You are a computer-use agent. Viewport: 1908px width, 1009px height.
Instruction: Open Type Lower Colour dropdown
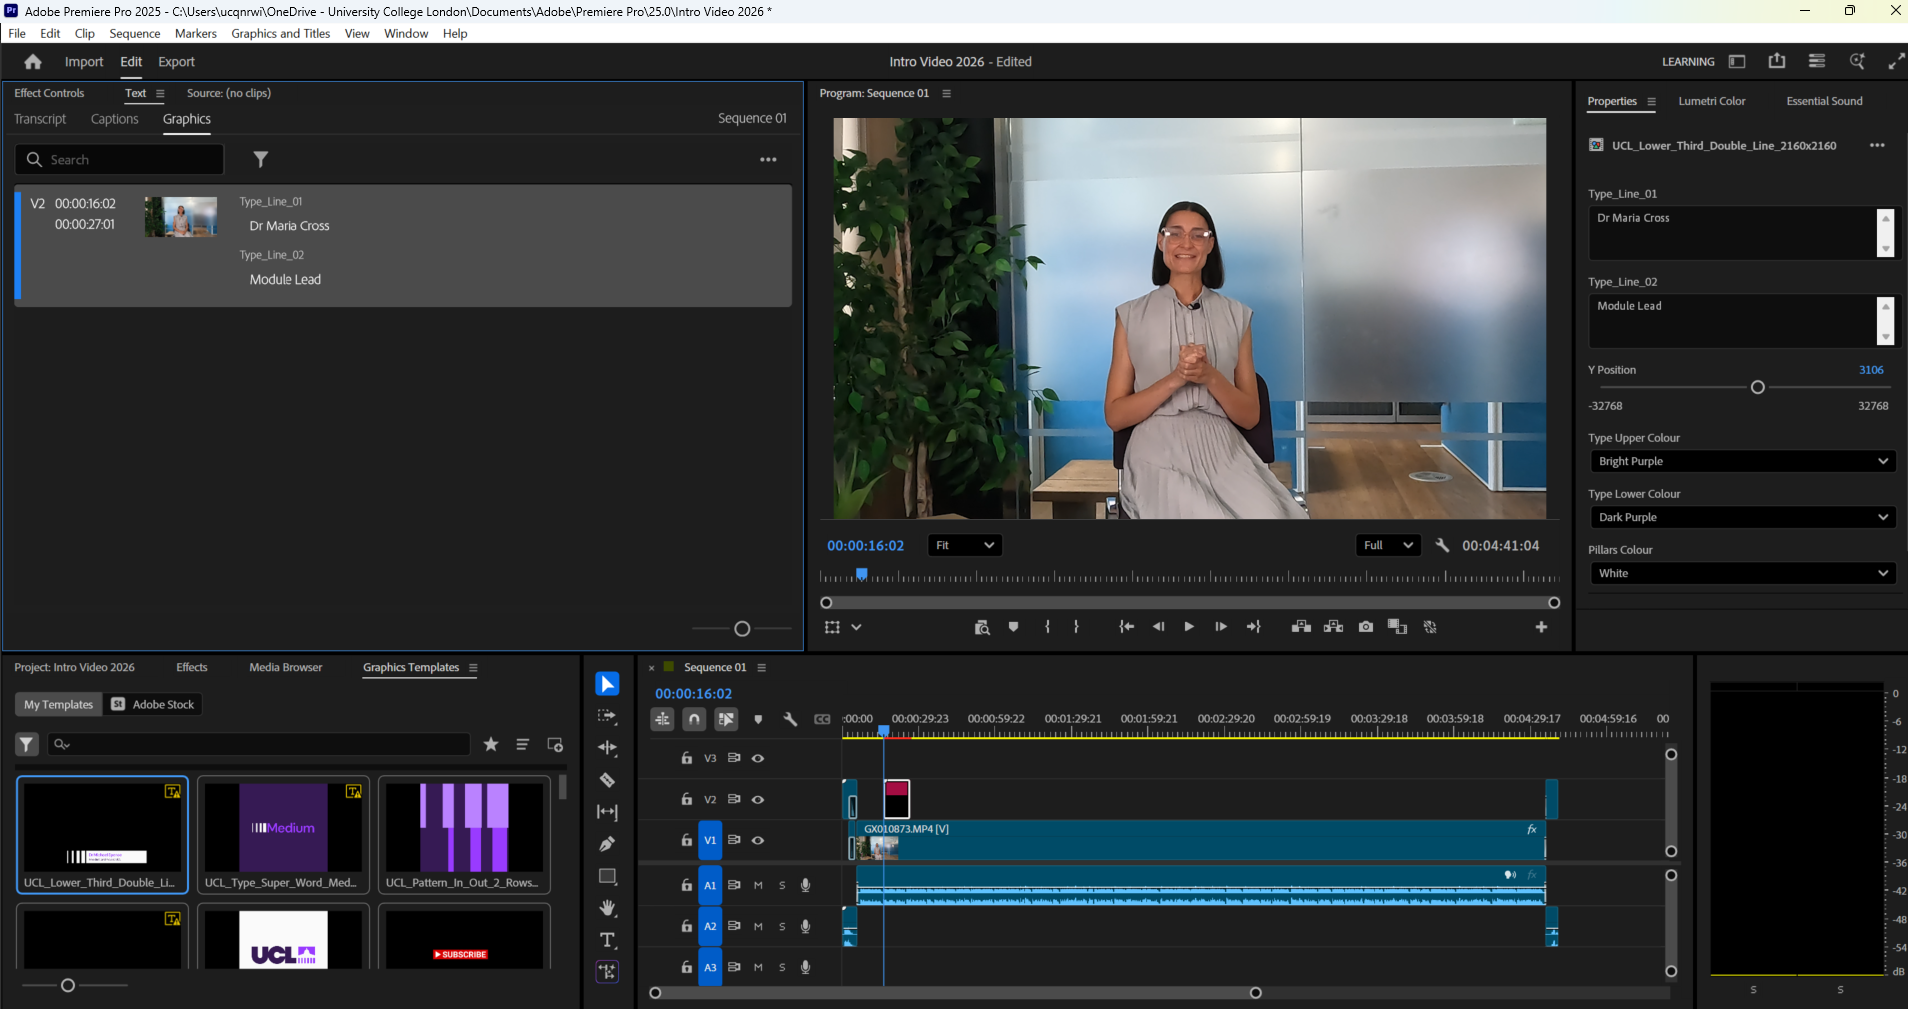click(x=1743, y=517)
